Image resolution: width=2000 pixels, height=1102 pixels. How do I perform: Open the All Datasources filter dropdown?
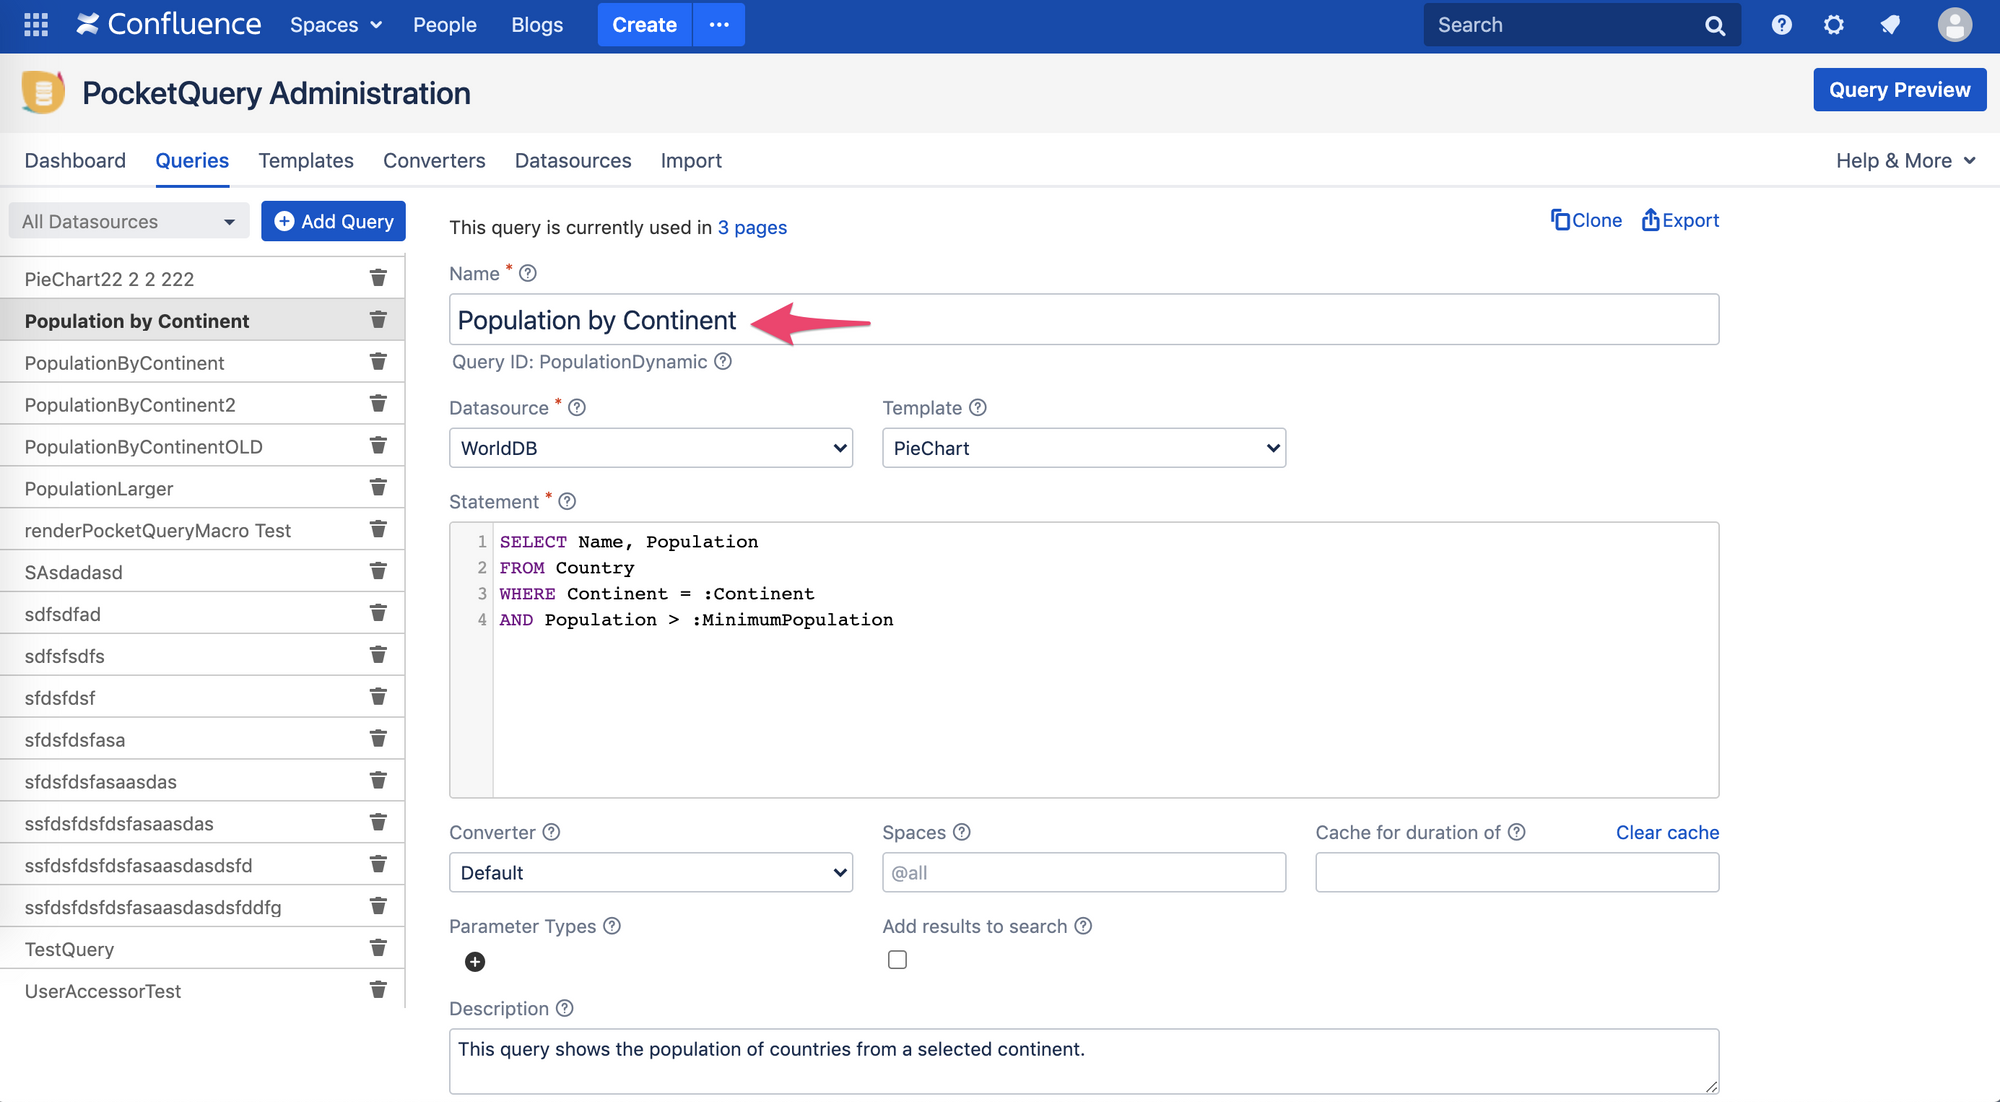tap(129, 221)
